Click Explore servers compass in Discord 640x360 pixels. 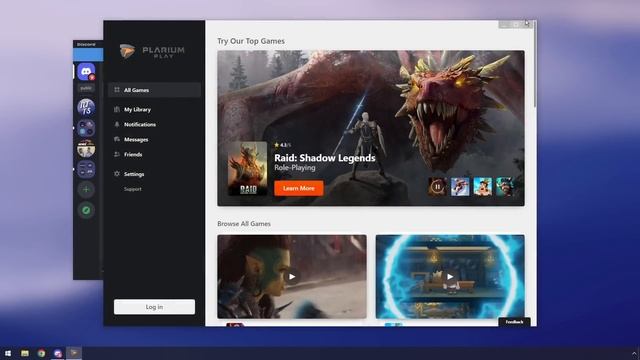pyautogui.click(x=86, y=210)
